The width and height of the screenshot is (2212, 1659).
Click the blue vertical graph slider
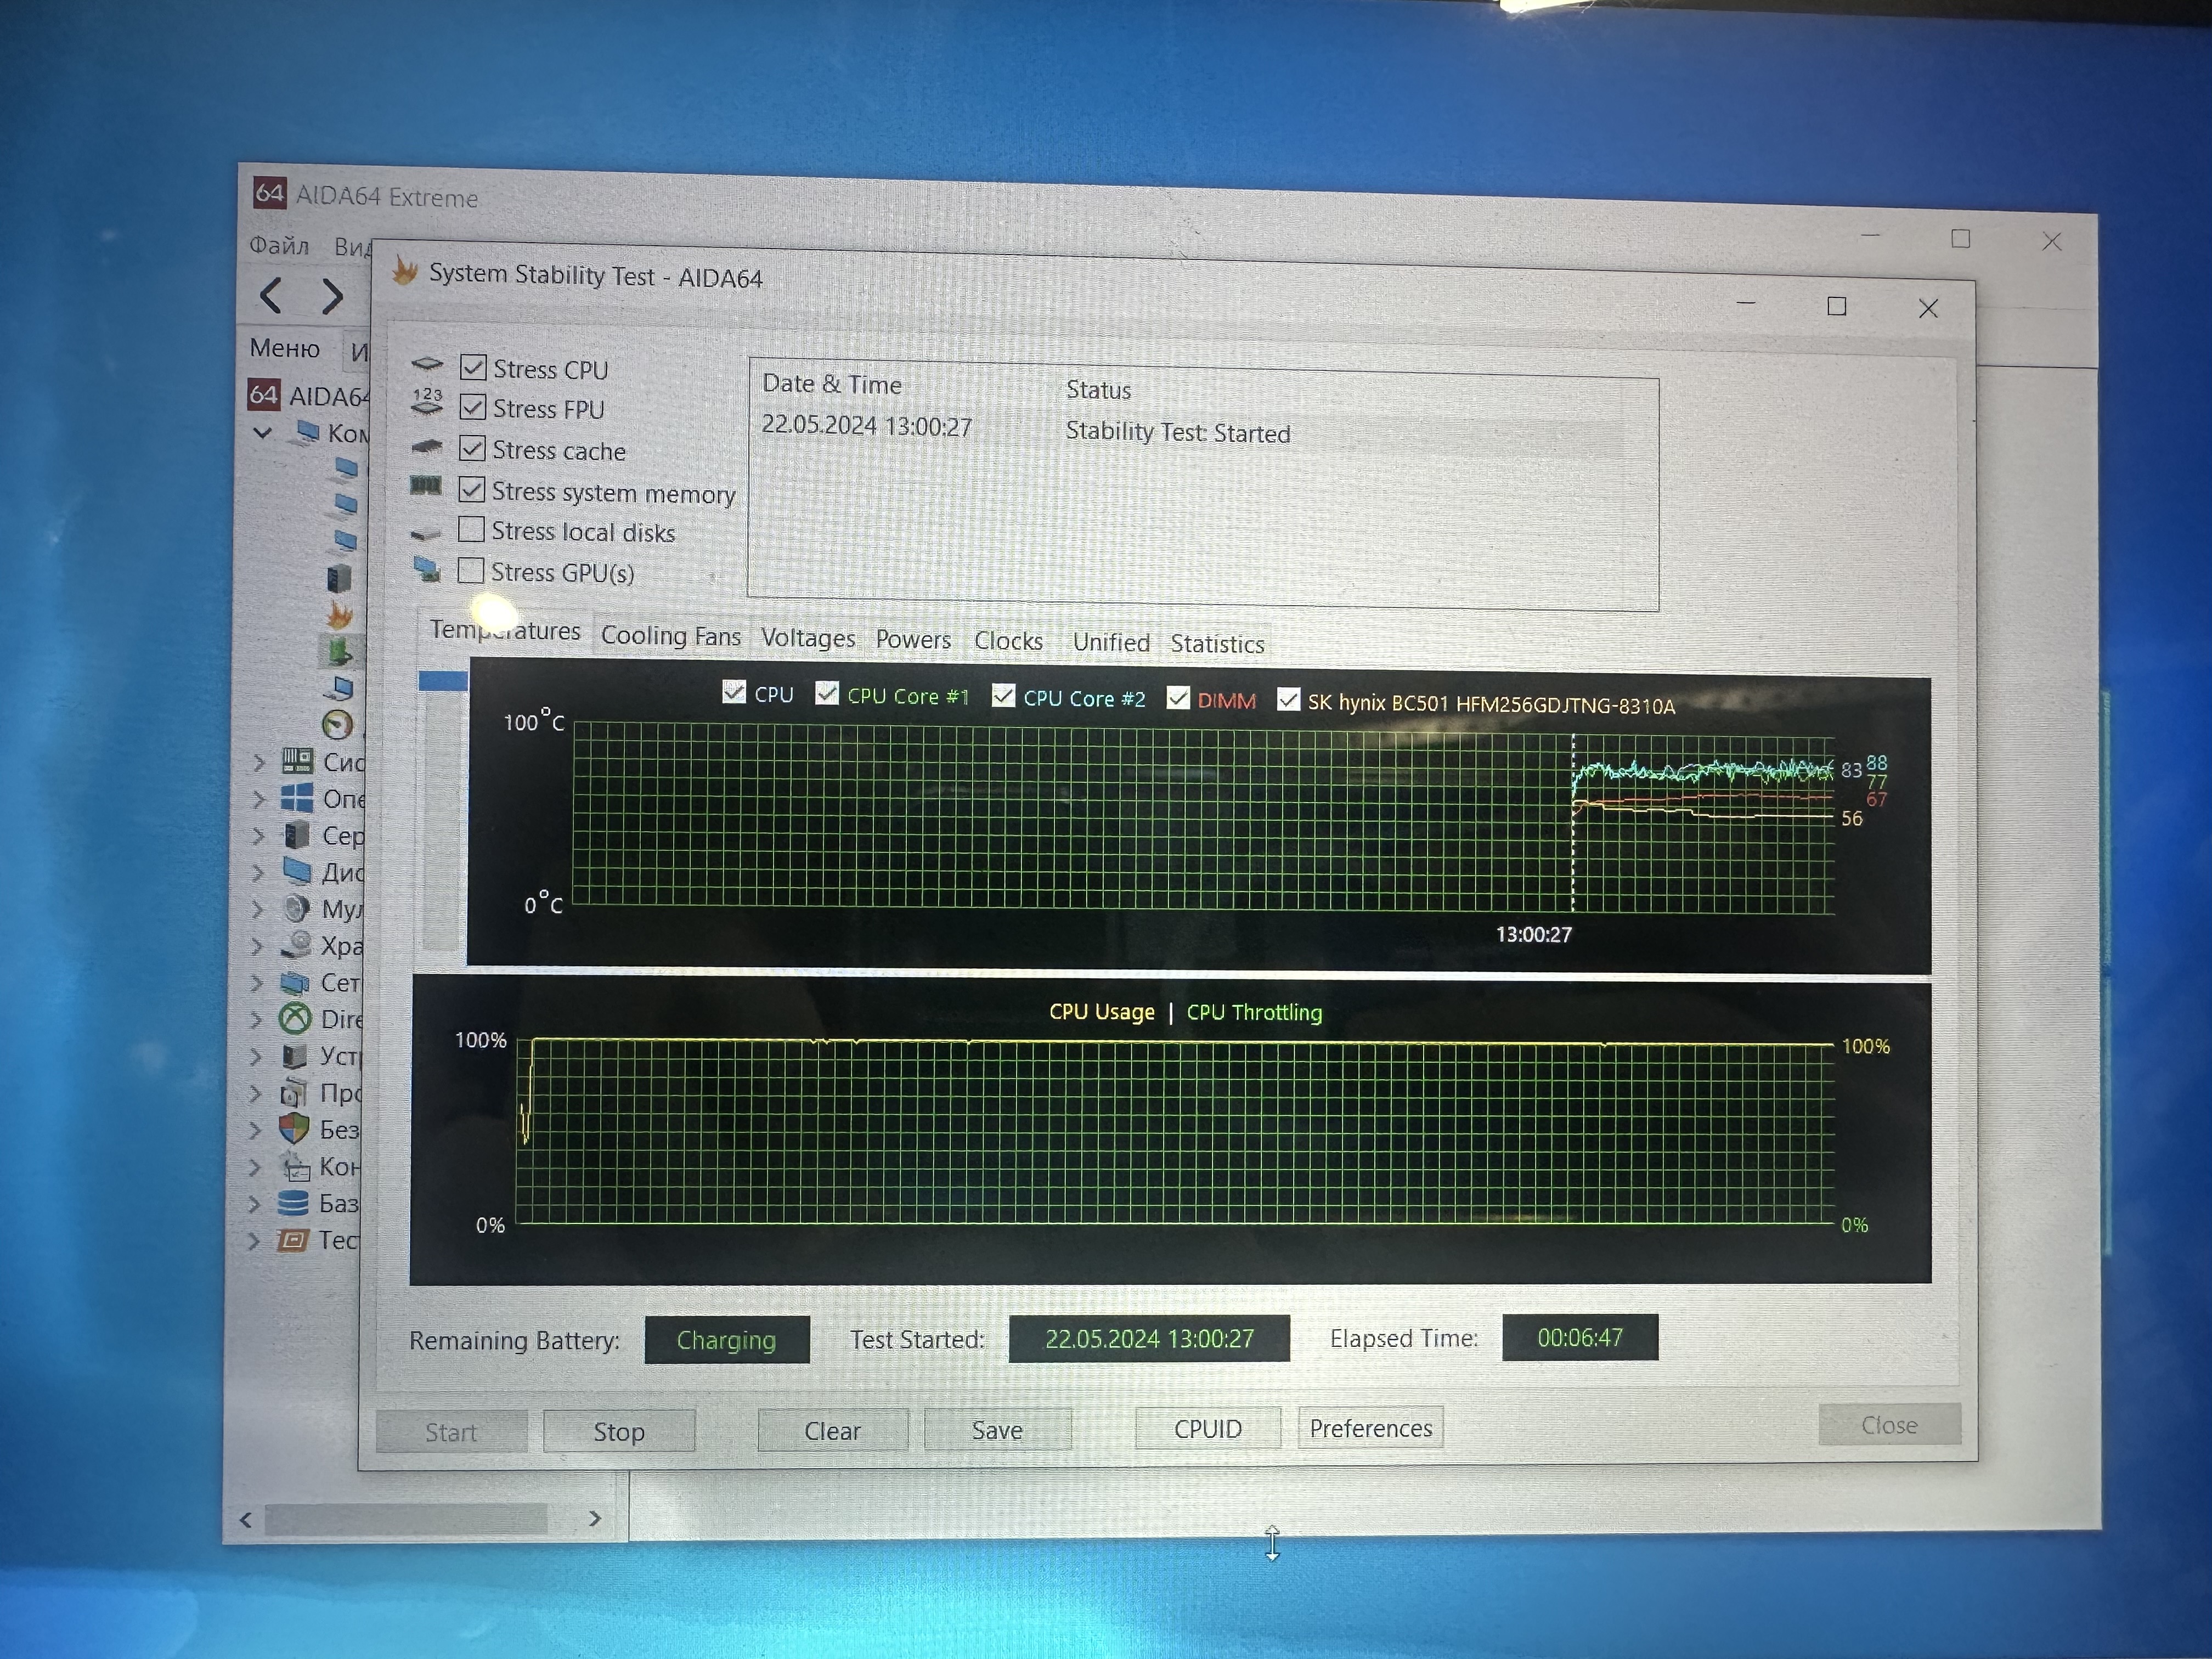click(443, 681)
